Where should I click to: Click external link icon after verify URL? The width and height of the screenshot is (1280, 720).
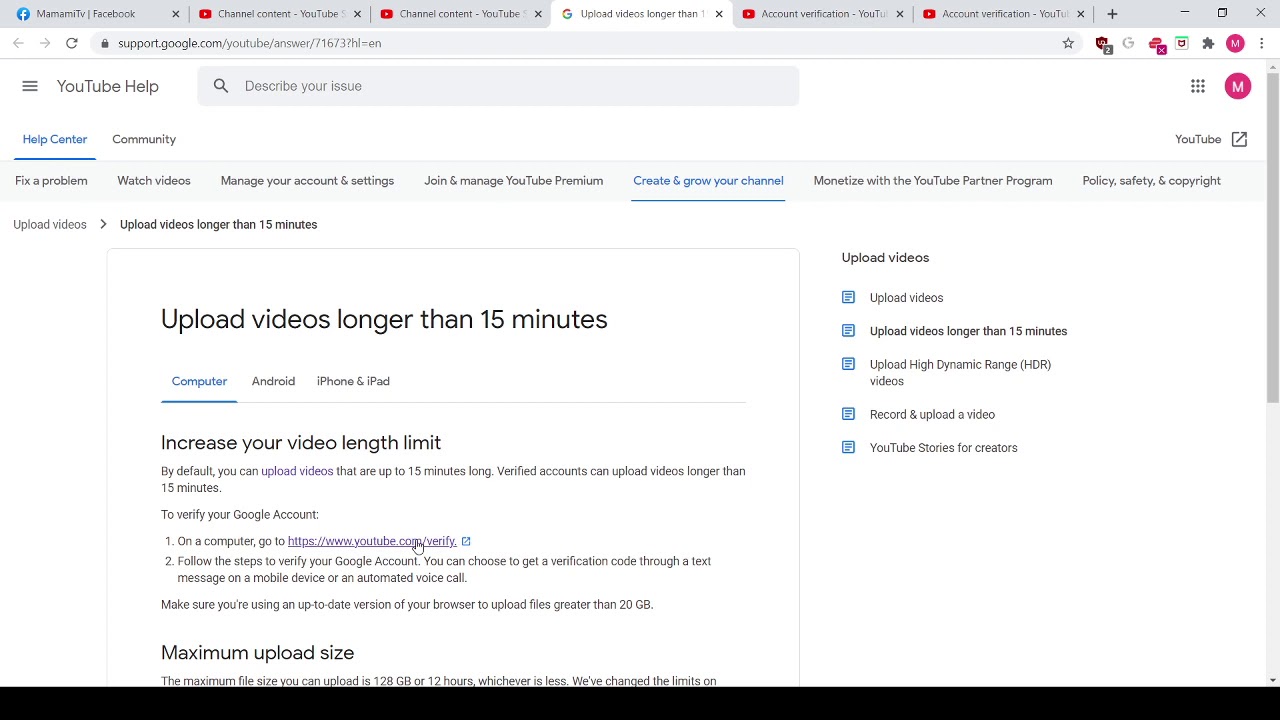(x=466, y=541)
